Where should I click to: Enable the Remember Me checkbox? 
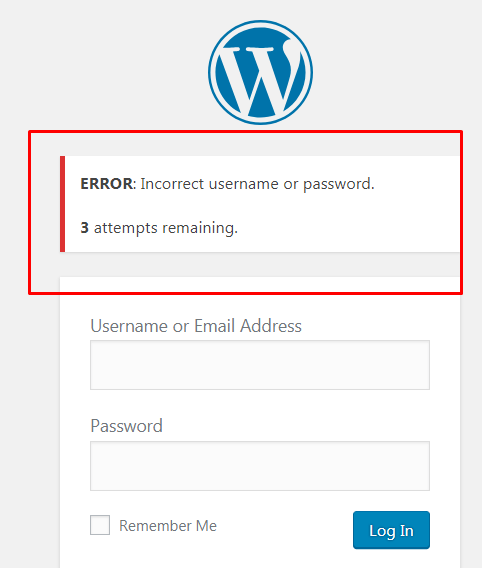(100, 525)
